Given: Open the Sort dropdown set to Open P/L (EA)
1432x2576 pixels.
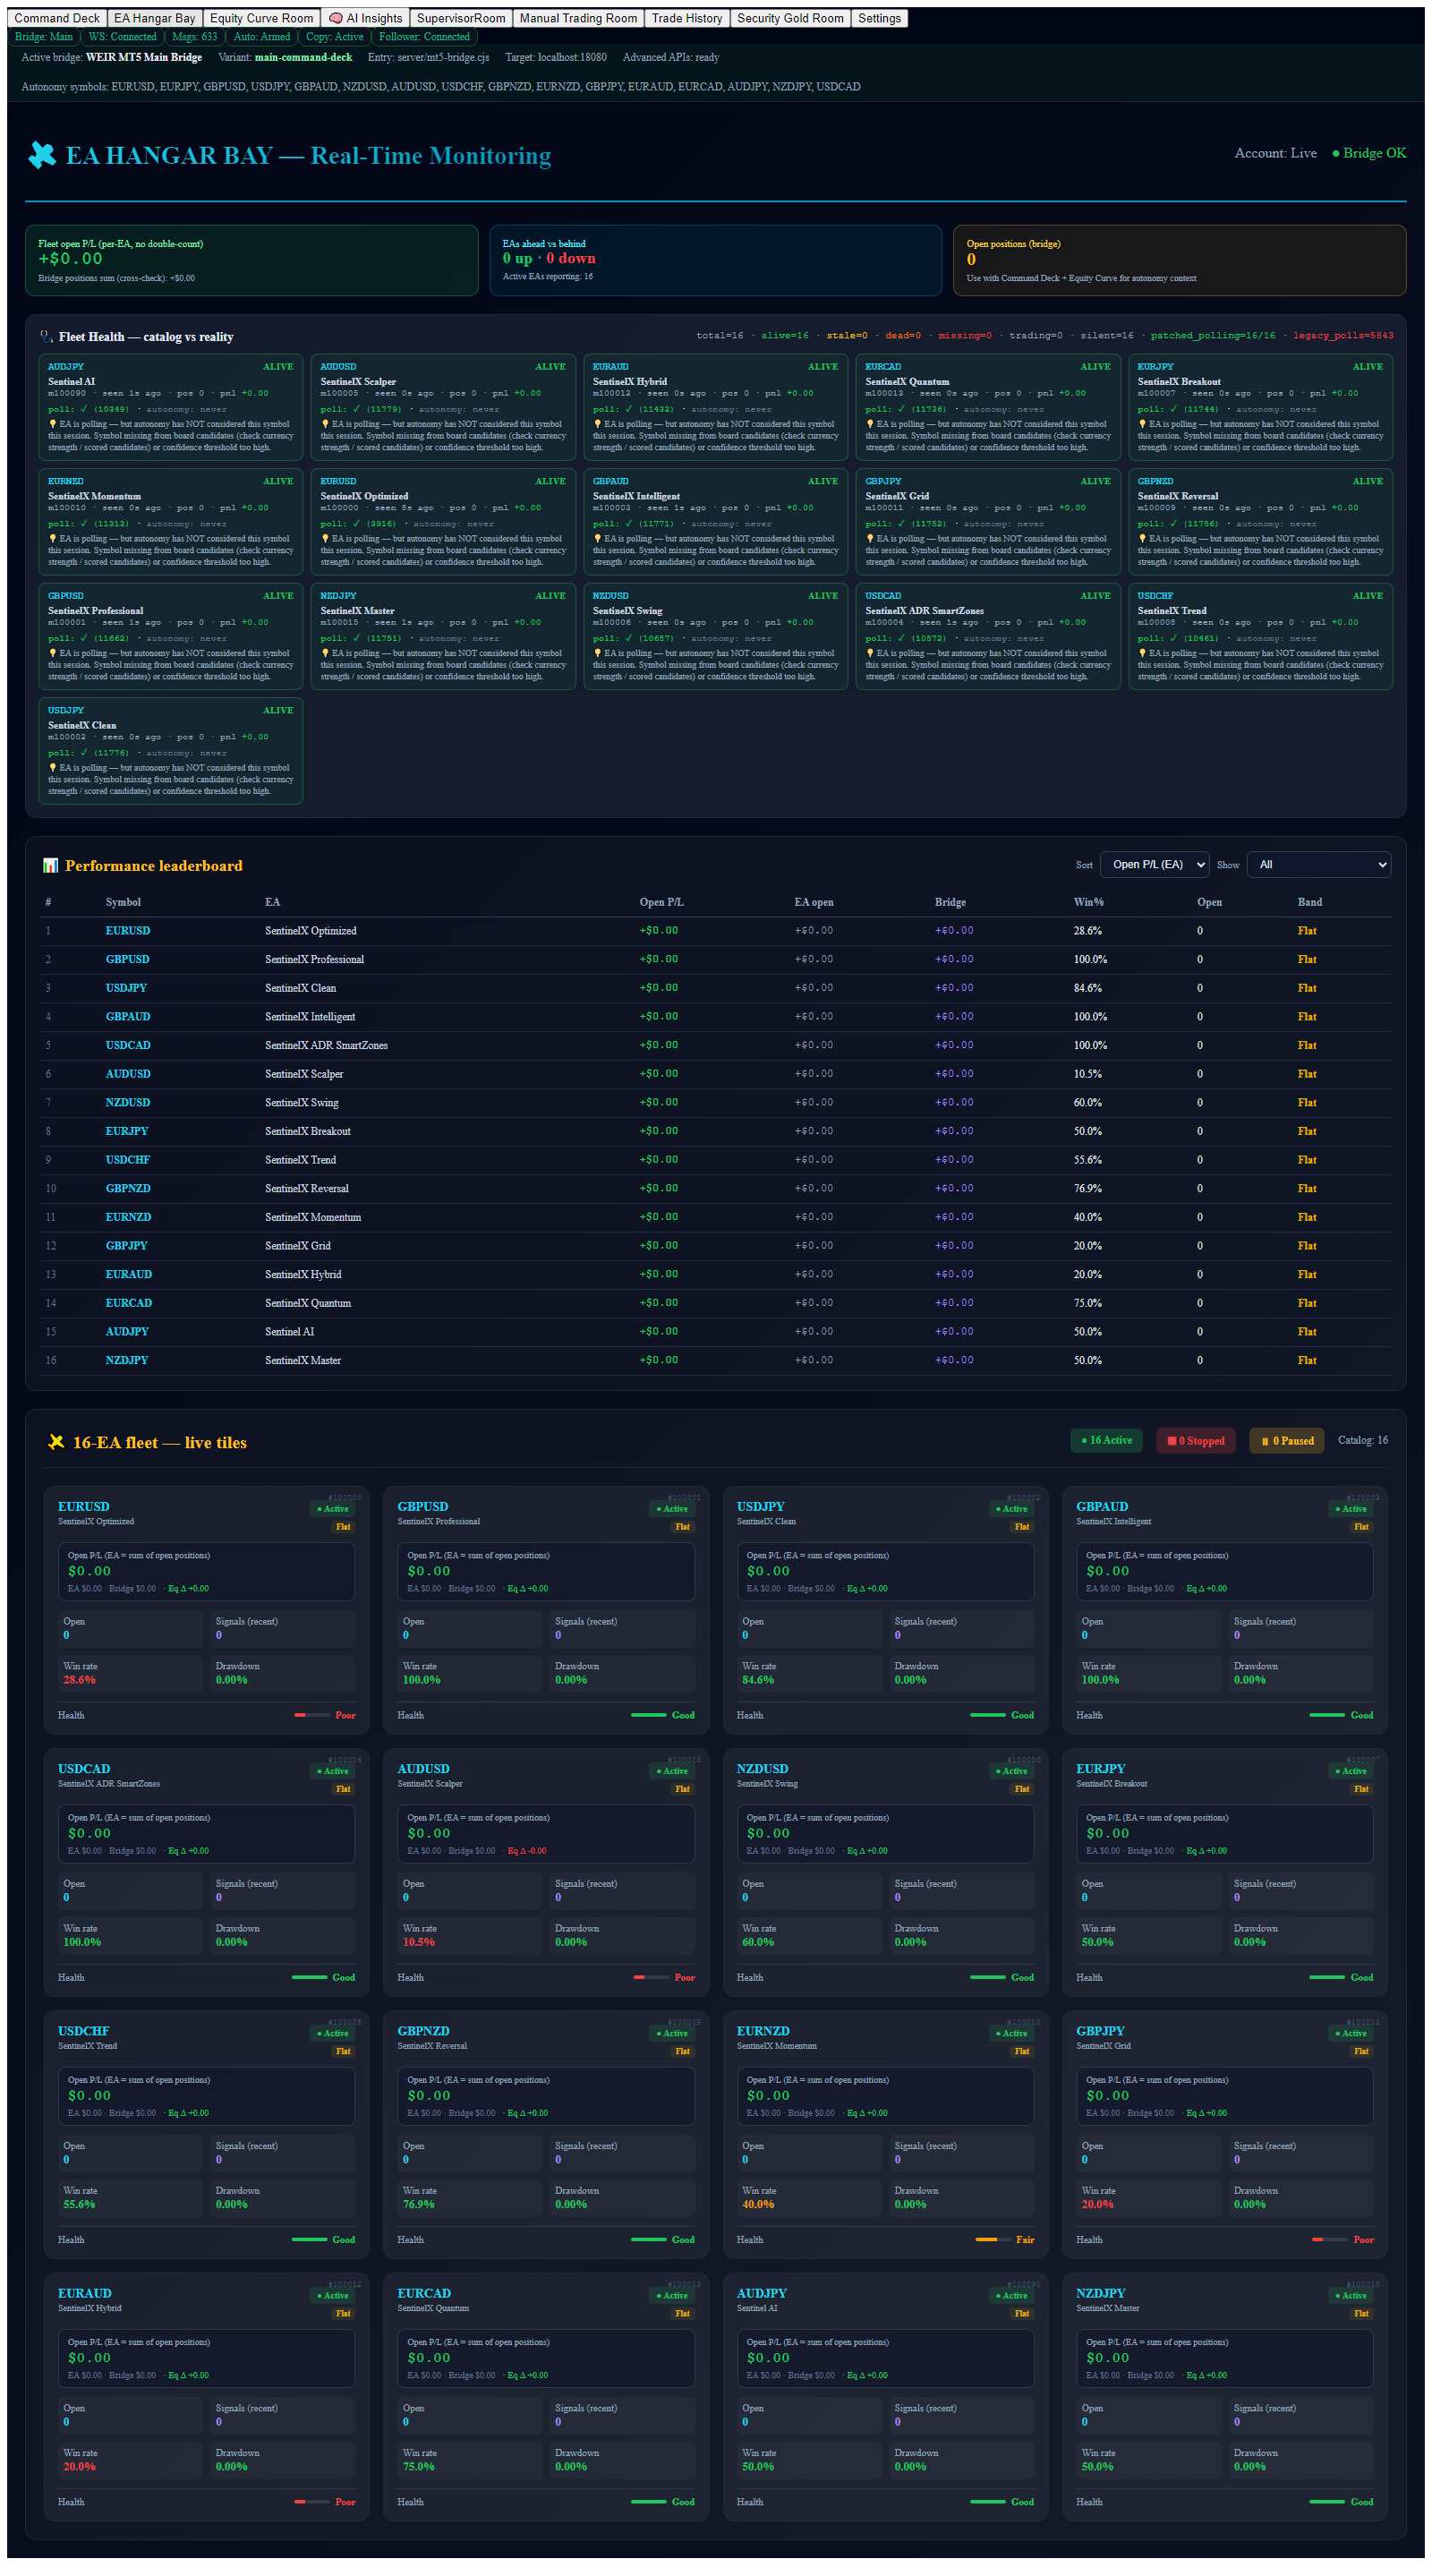Looking at the screenshot, I should (x=1154, y=865).
